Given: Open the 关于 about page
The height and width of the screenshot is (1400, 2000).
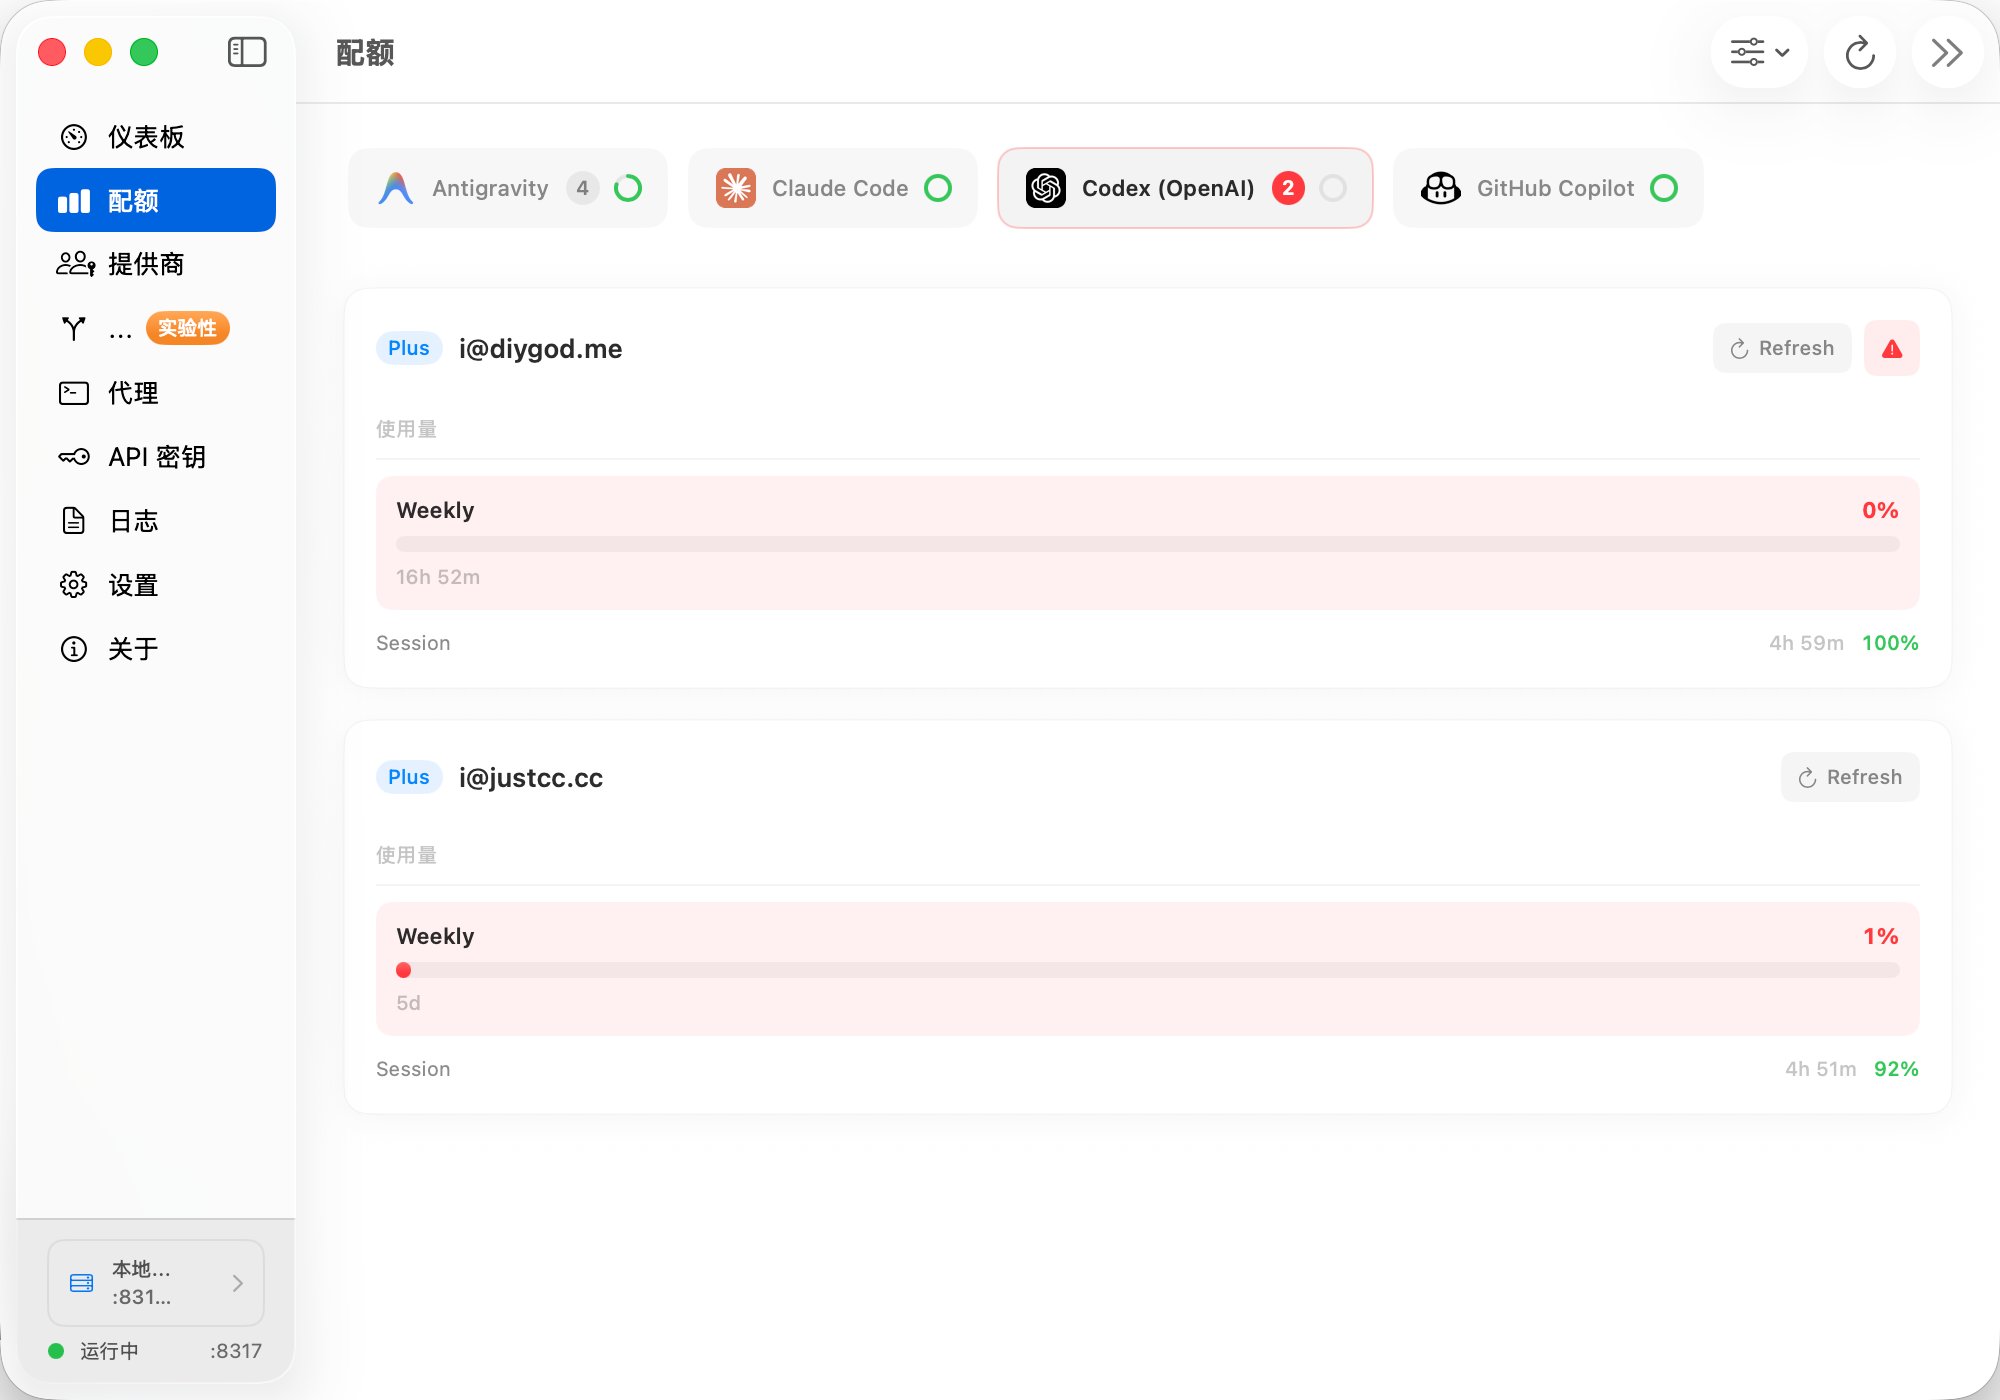Looking at the screenshot, I should (132, 649).
